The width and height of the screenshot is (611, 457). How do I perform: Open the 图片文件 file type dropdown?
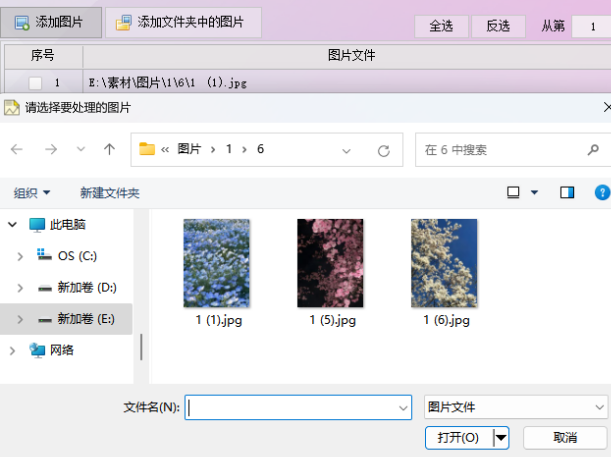(516, 407)
